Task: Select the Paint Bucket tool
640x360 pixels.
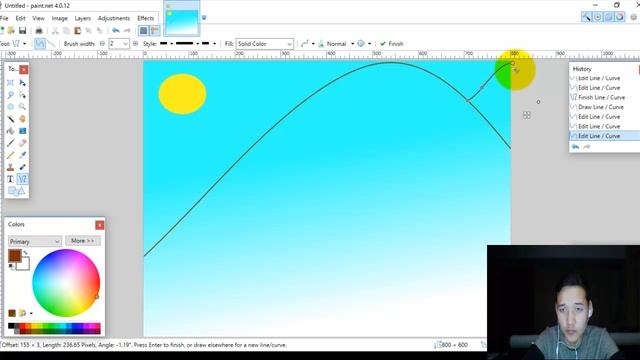Action: coord(11,131)
